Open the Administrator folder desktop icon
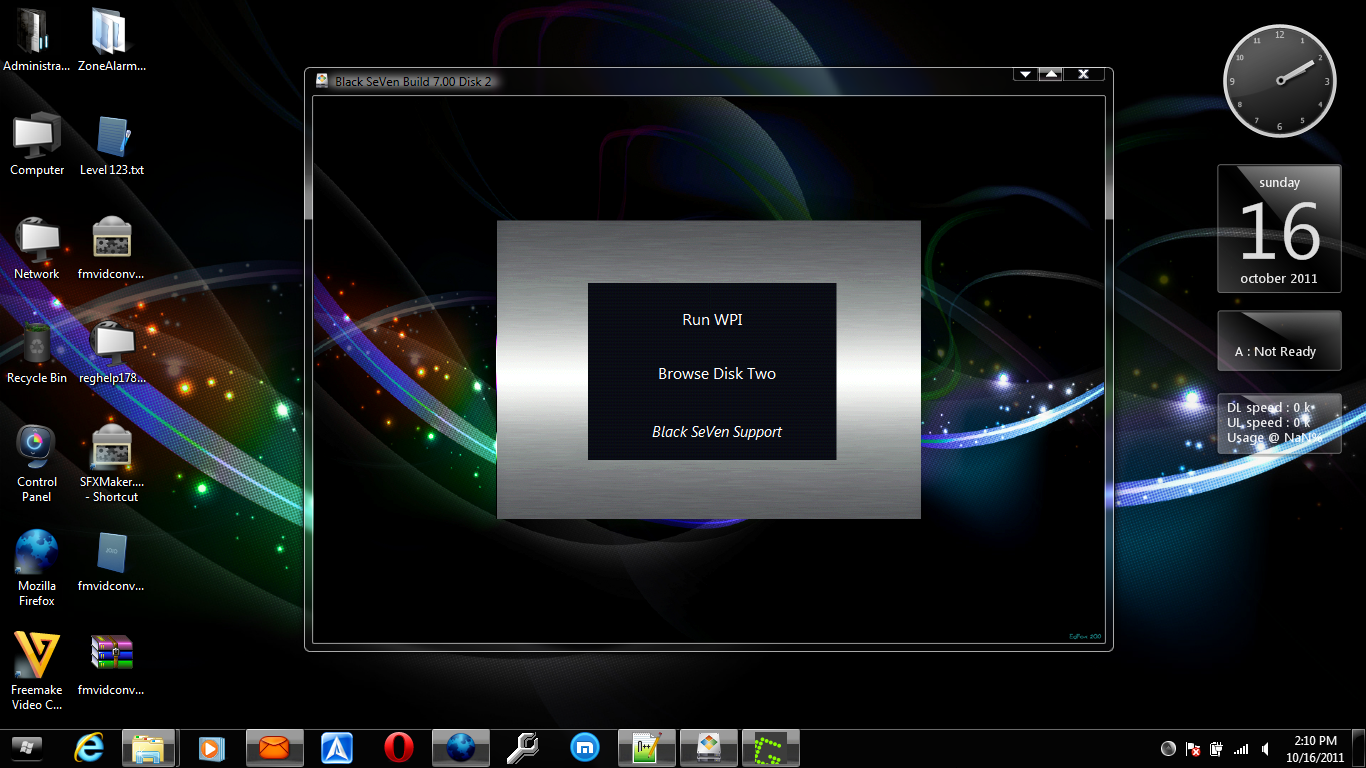 [37, 41]
